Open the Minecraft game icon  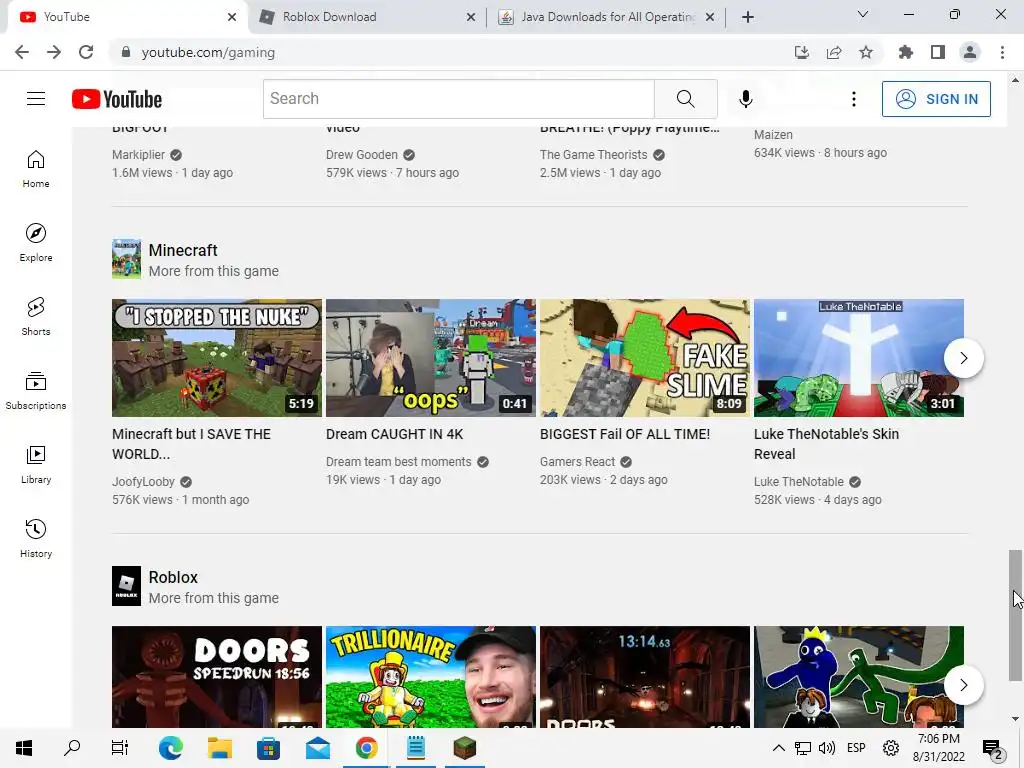pyautogui.click(x=126, y=259)
